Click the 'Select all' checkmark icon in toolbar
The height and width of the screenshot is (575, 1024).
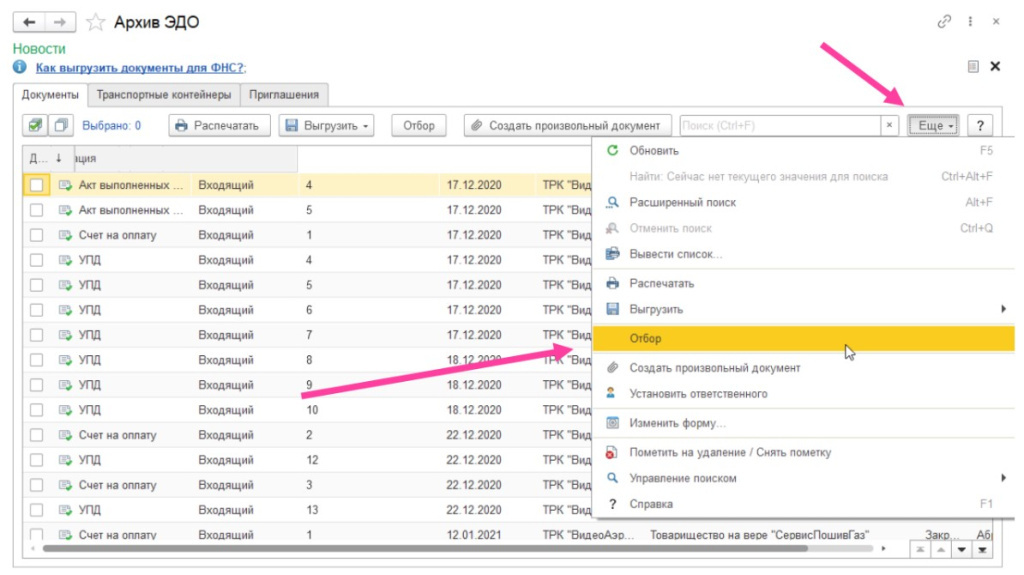coord(35,126)
